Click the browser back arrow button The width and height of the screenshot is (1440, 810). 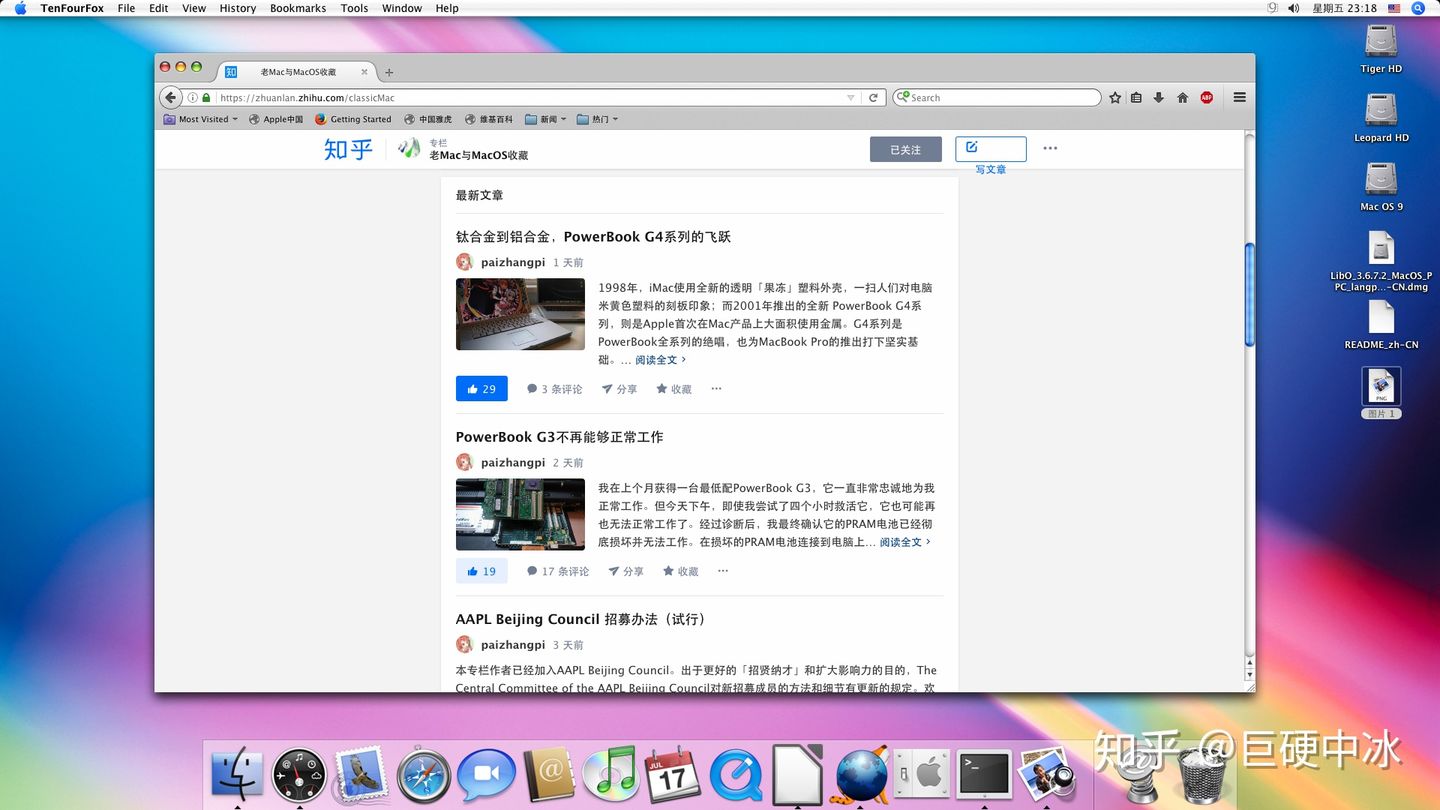pyautogui.click(x=171, y=98)
